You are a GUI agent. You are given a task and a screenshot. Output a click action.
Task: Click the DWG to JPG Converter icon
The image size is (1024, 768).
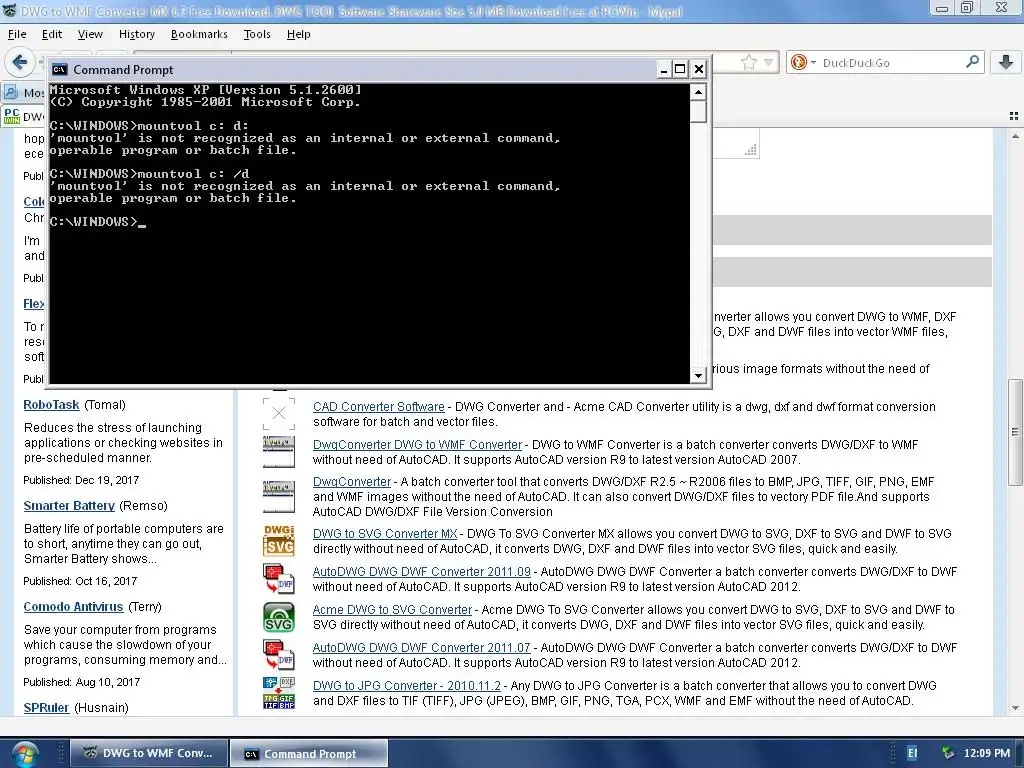pos(279,692)
